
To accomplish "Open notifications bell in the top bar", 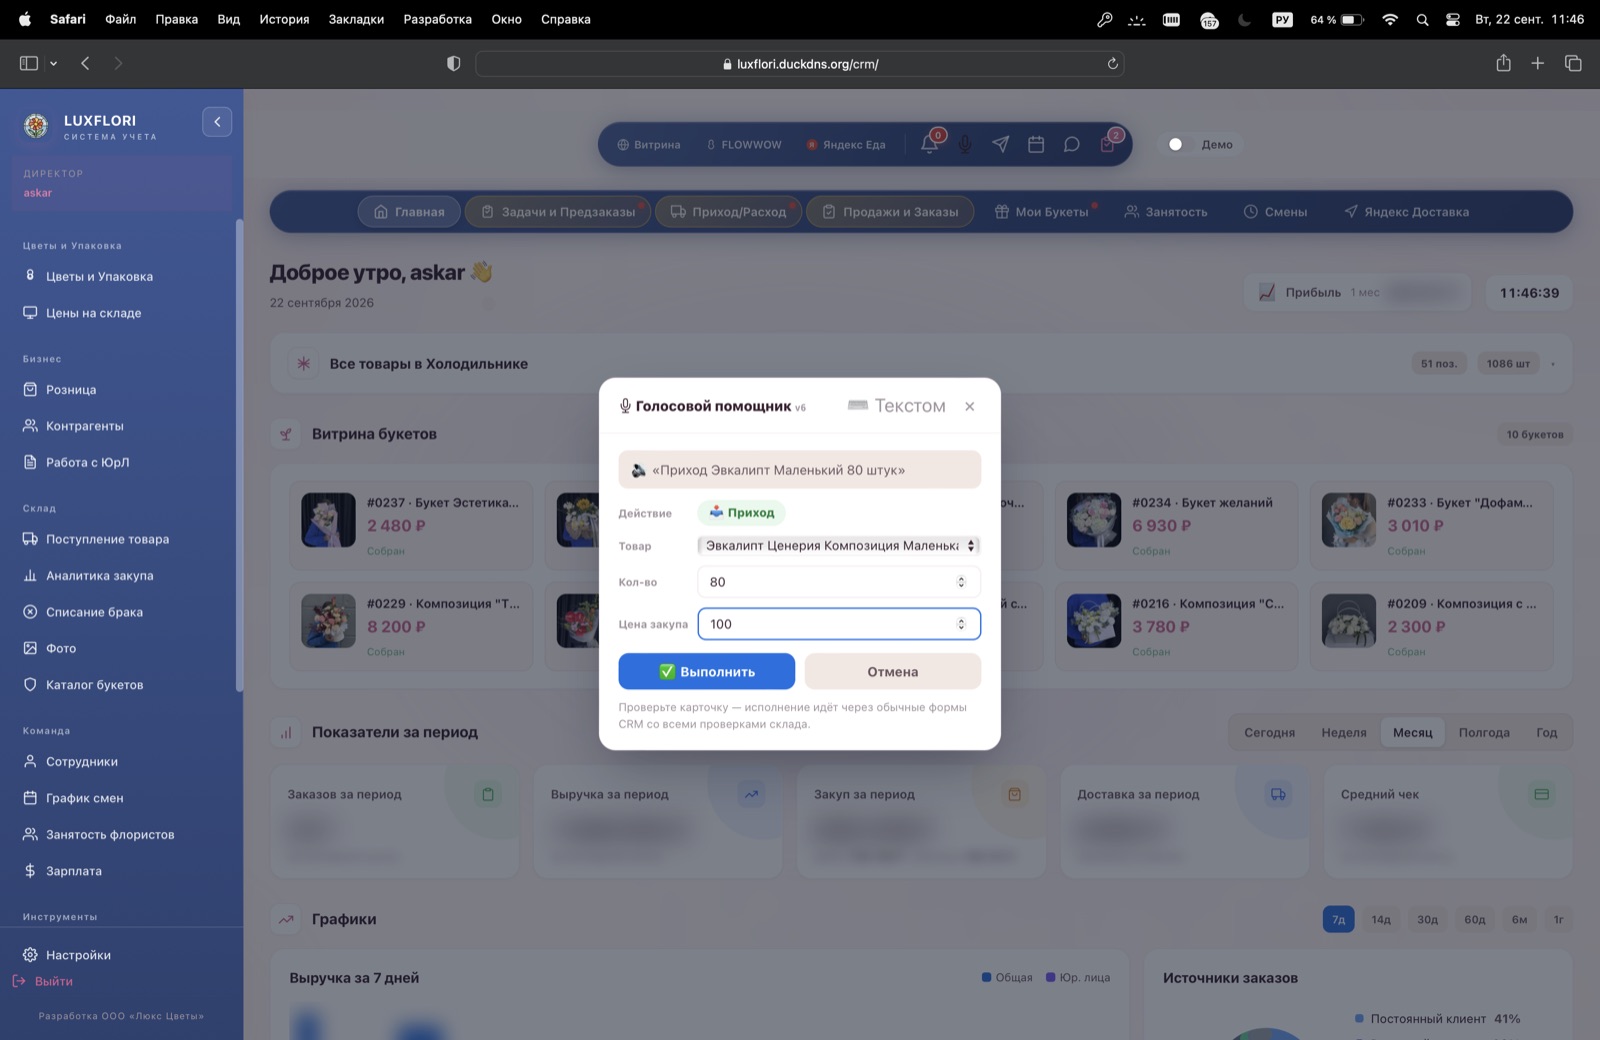I will coord(929,144).
